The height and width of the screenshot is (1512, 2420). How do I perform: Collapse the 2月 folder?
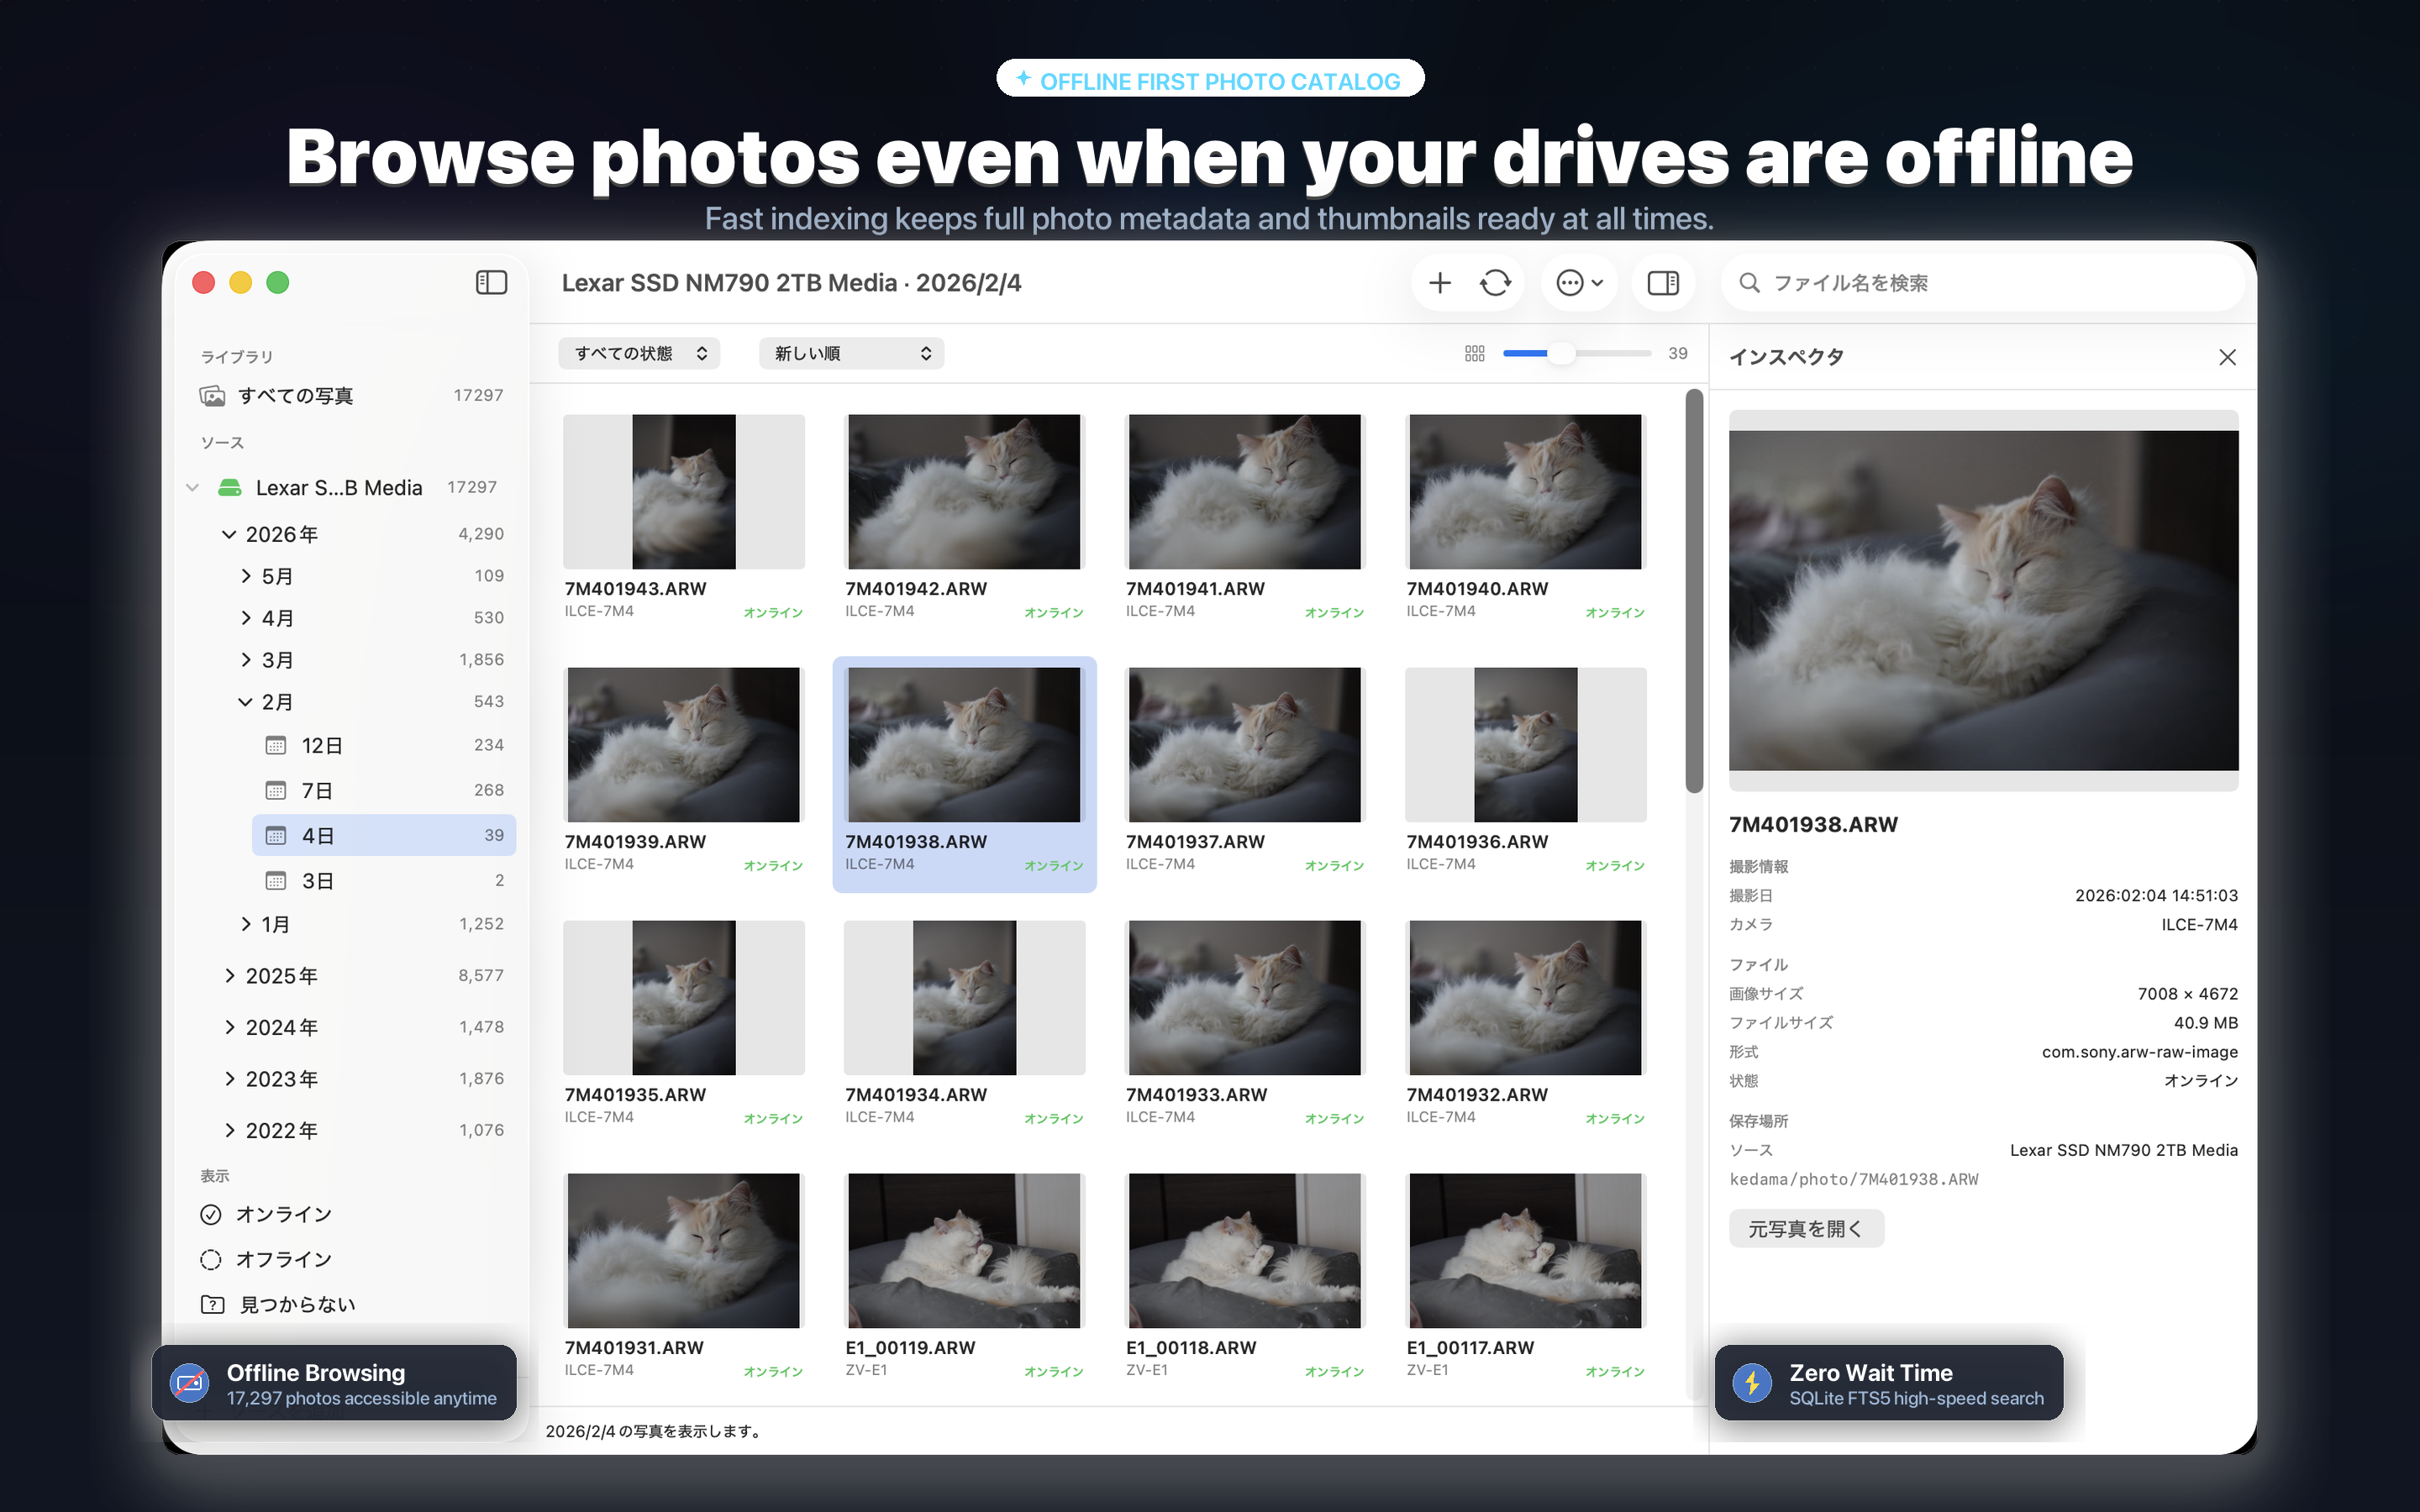click(245, 702)
